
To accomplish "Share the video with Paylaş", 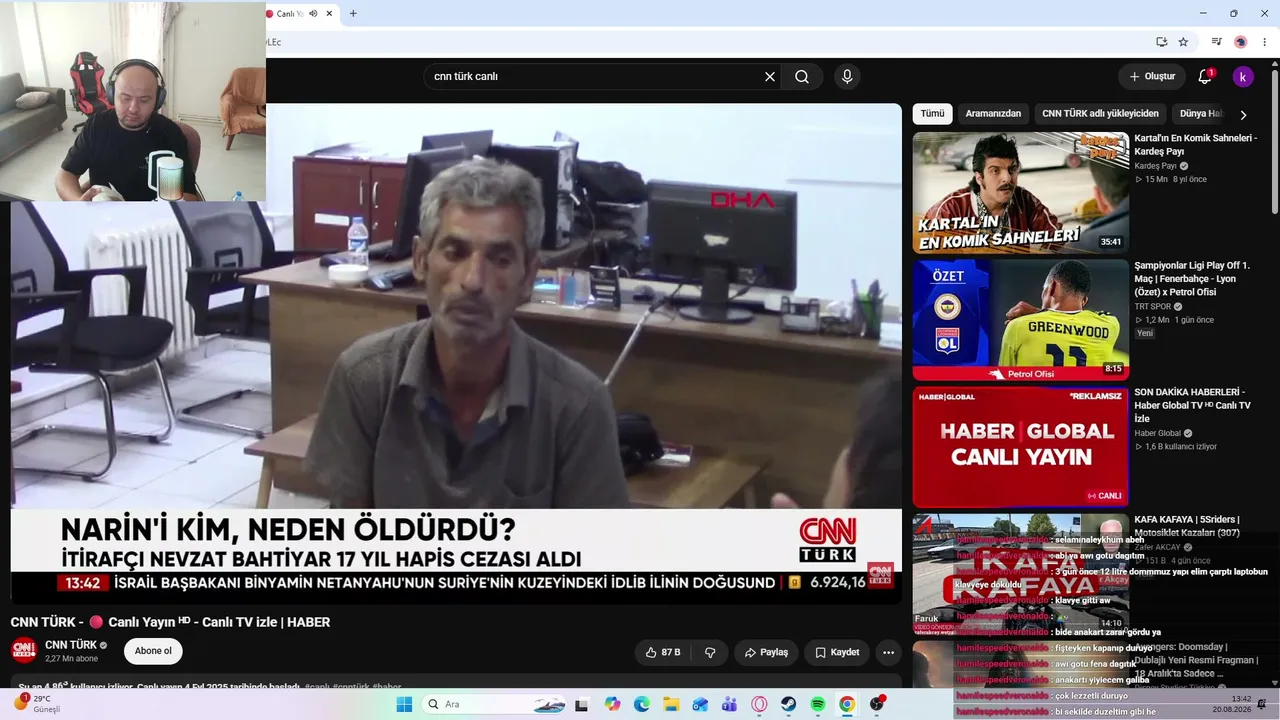I will tap(766, 653).
